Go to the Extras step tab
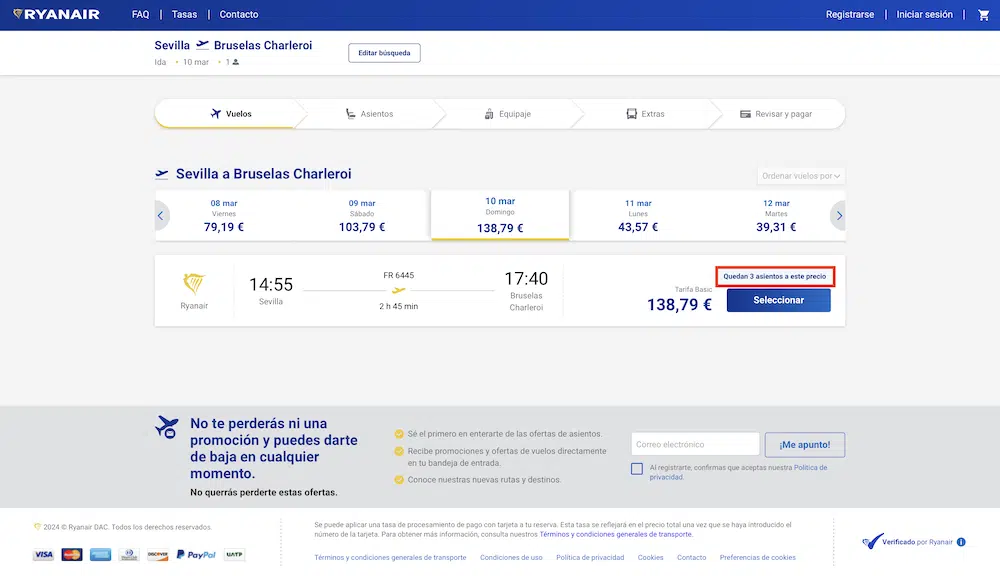Image resolution: width=1000 pixels, height=576 pixels. coord(645,114)
